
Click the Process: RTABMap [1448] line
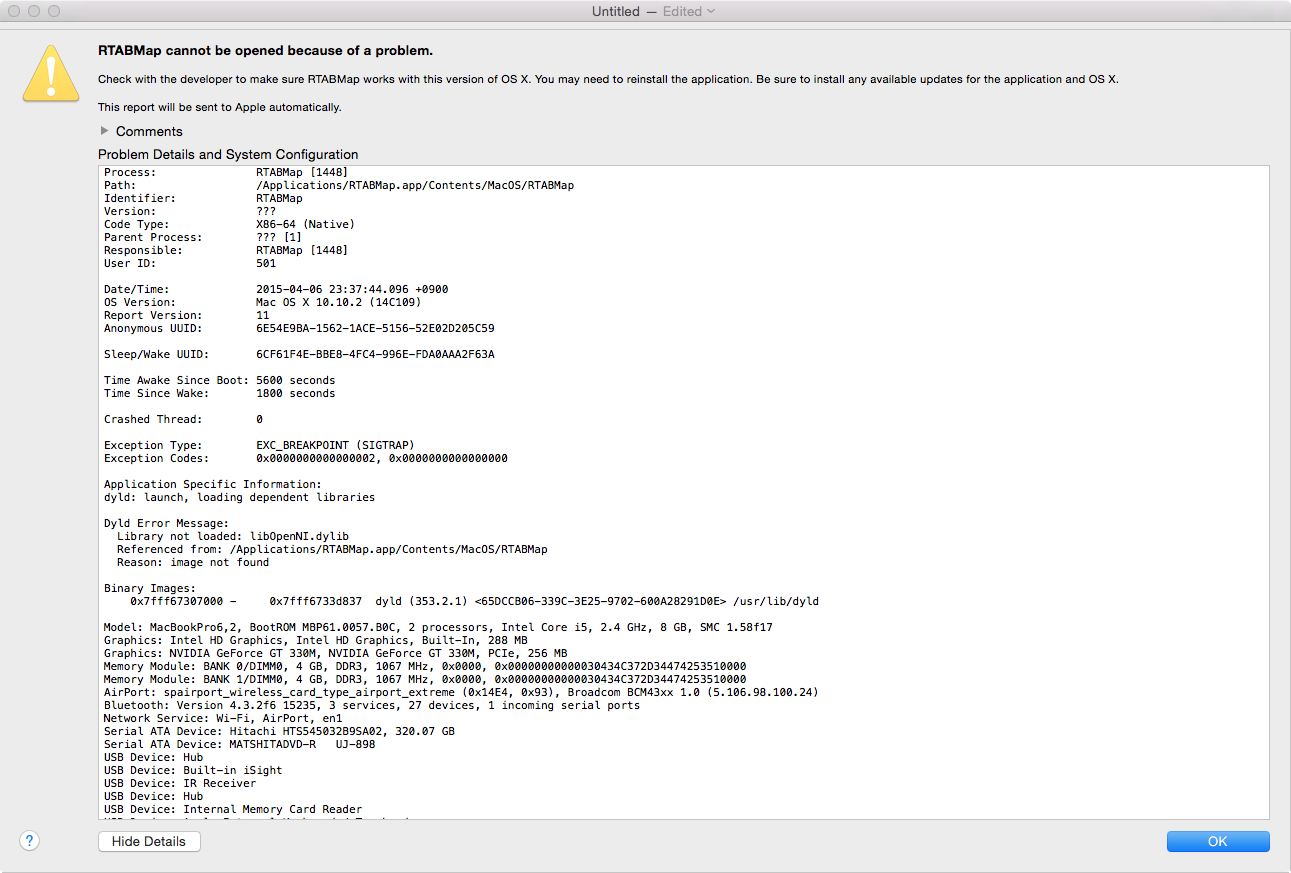coord(226,173)
